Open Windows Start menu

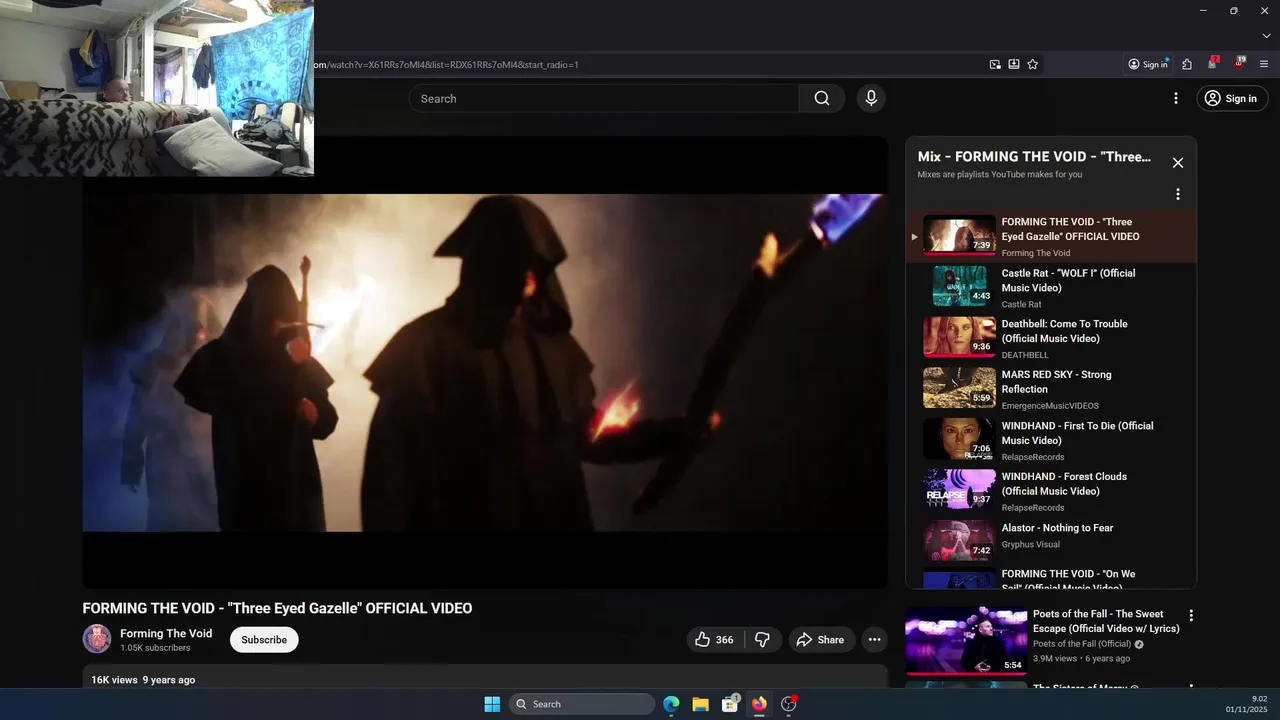point(492,704)
